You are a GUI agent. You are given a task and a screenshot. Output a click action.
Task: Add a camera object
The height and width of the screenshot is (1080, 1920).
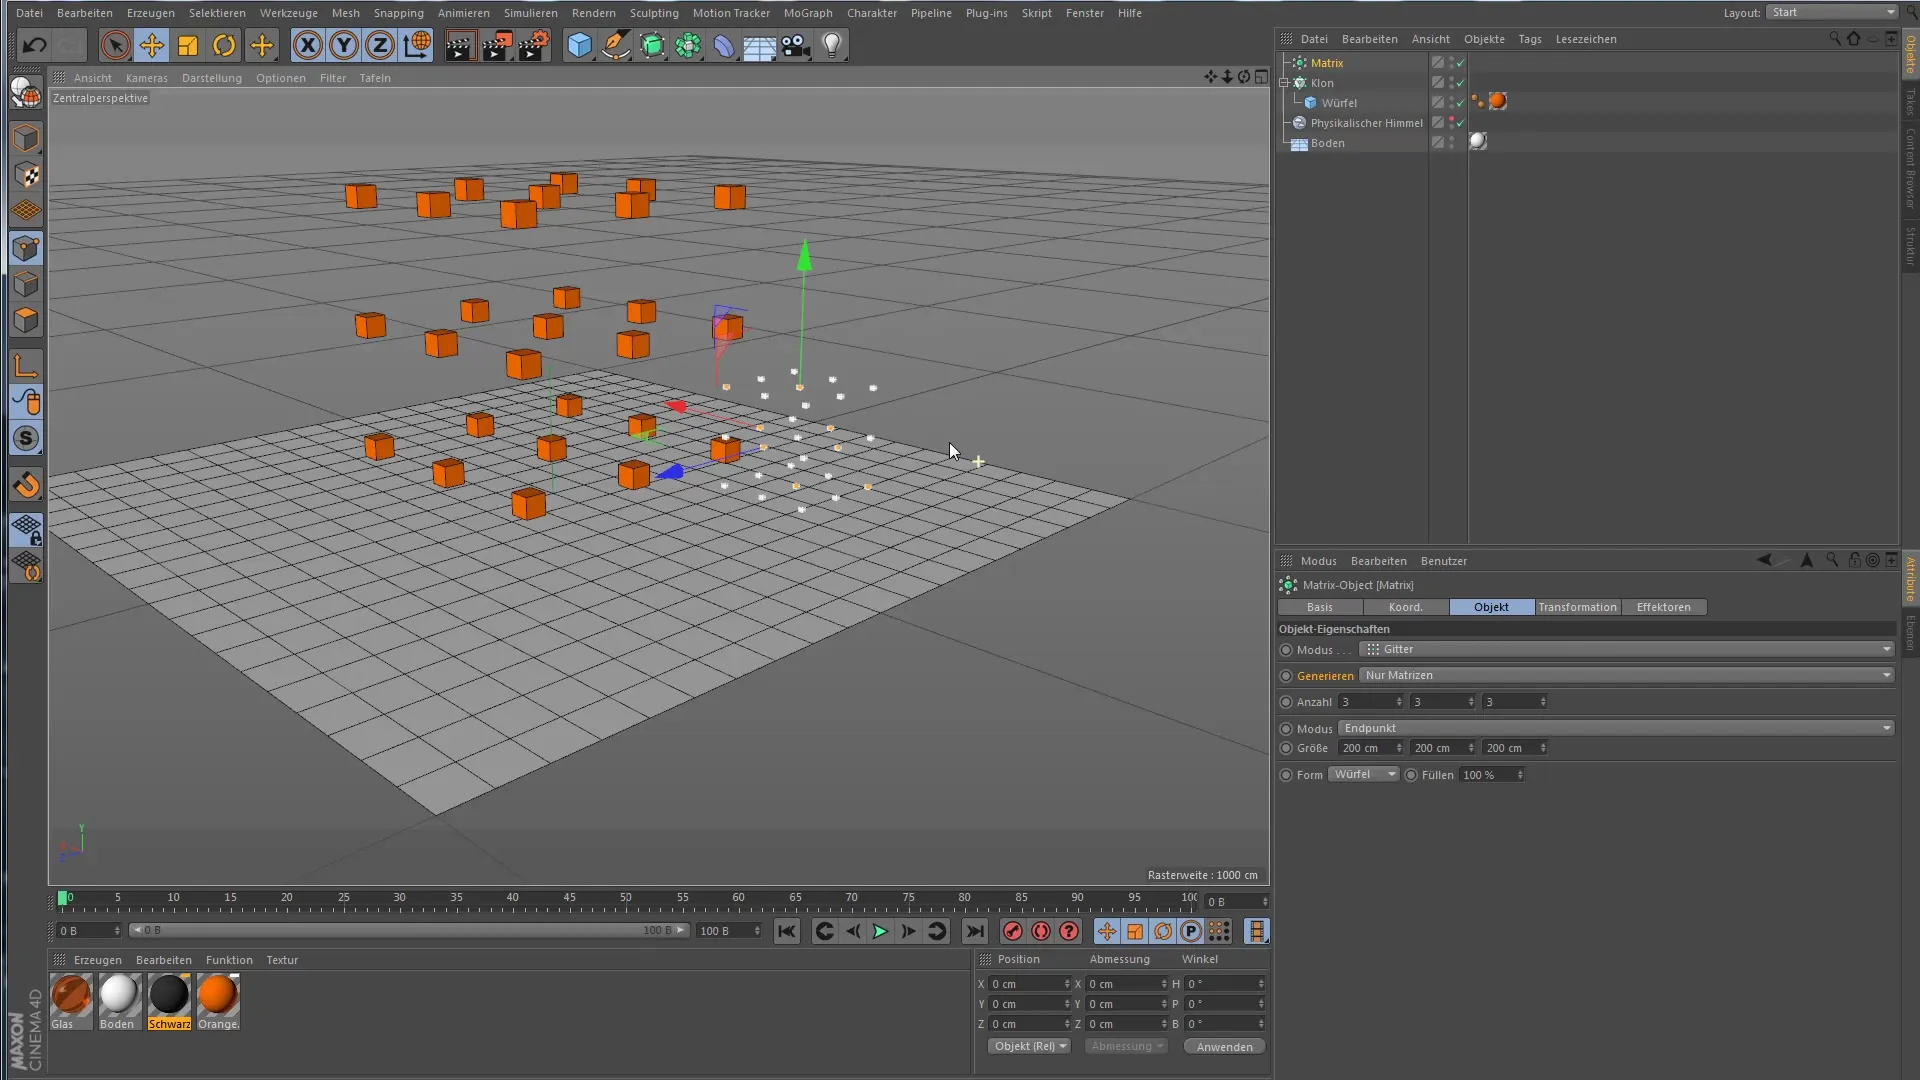(x=796, y=45)
